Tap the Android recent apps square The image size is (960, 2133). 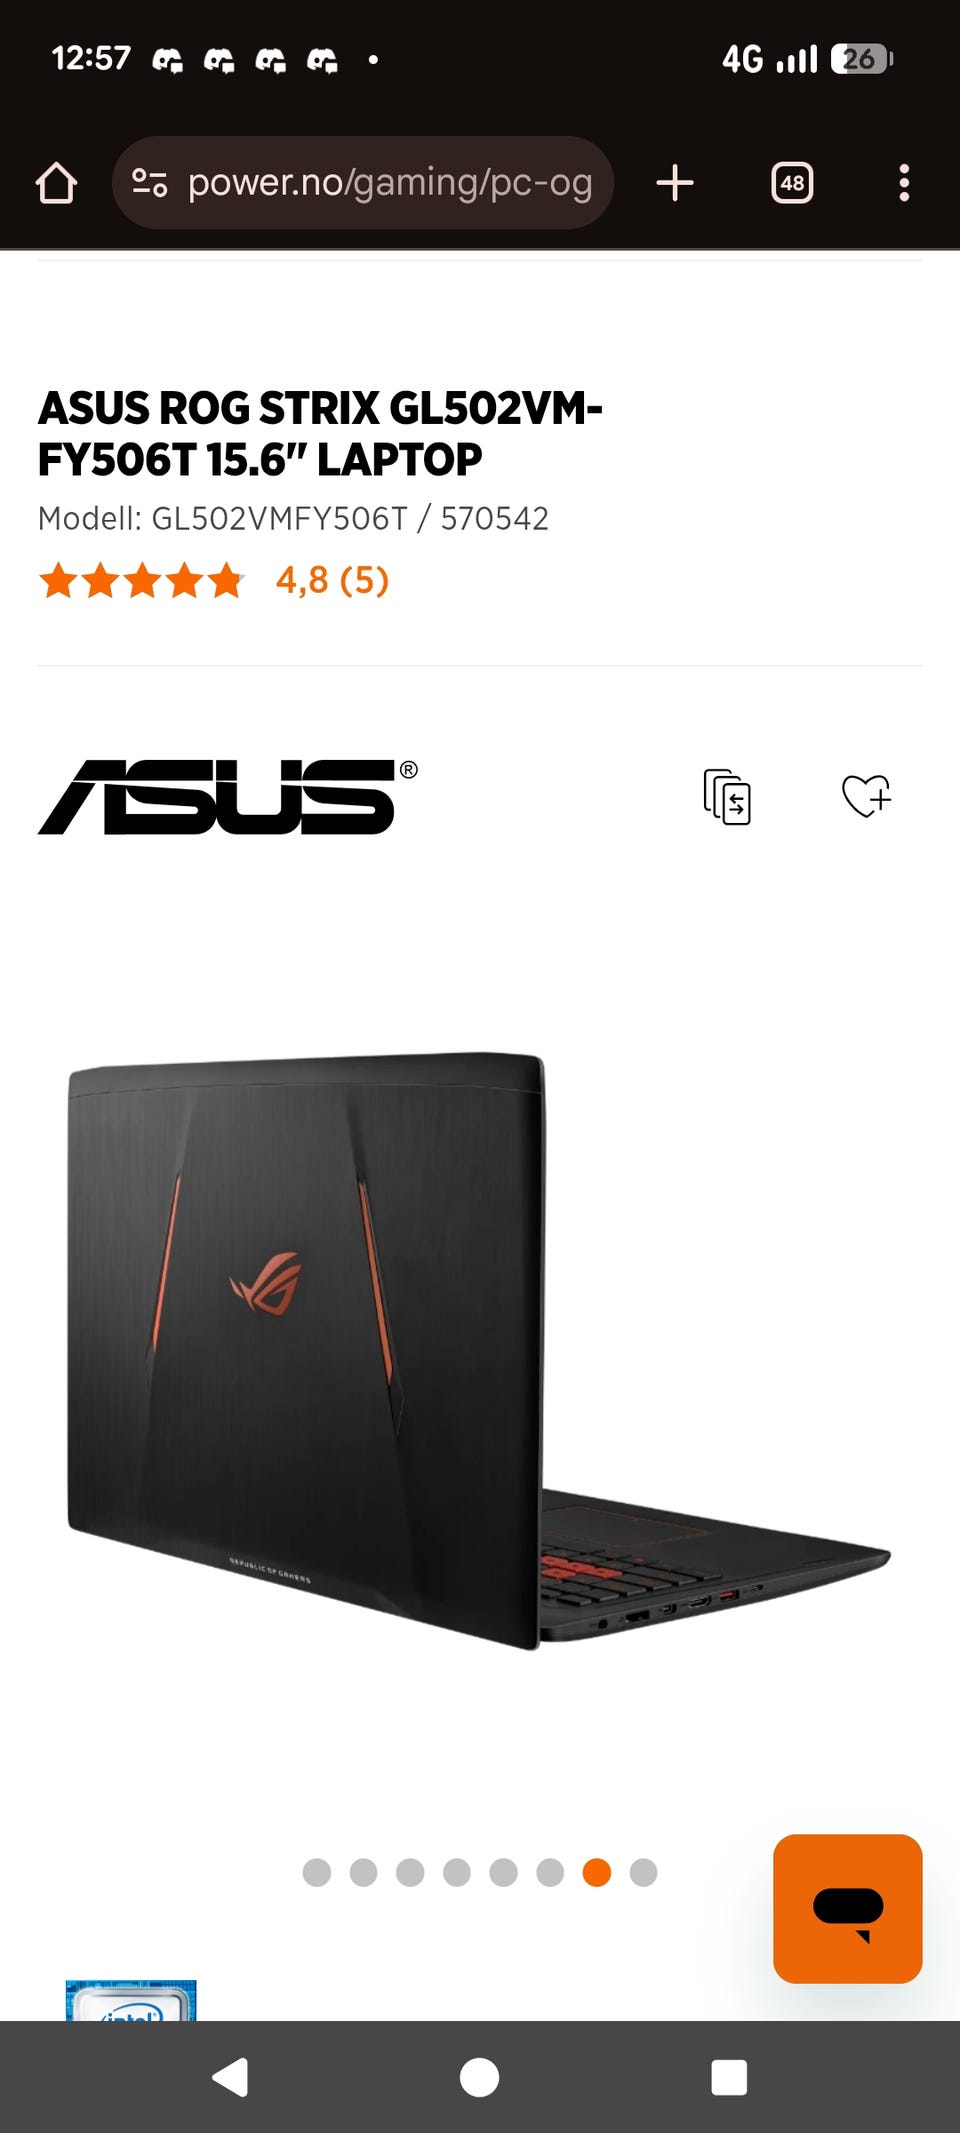(729, 2077)
